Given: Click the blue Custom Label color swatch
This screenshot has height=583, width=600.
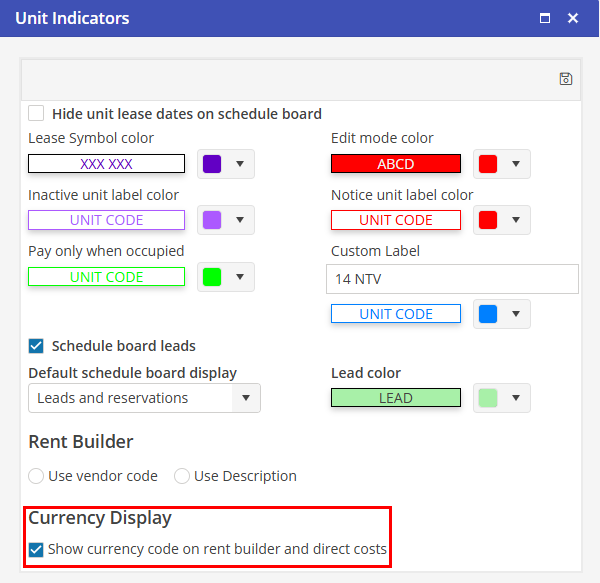Looking at the screenshot, I should 488,314.
